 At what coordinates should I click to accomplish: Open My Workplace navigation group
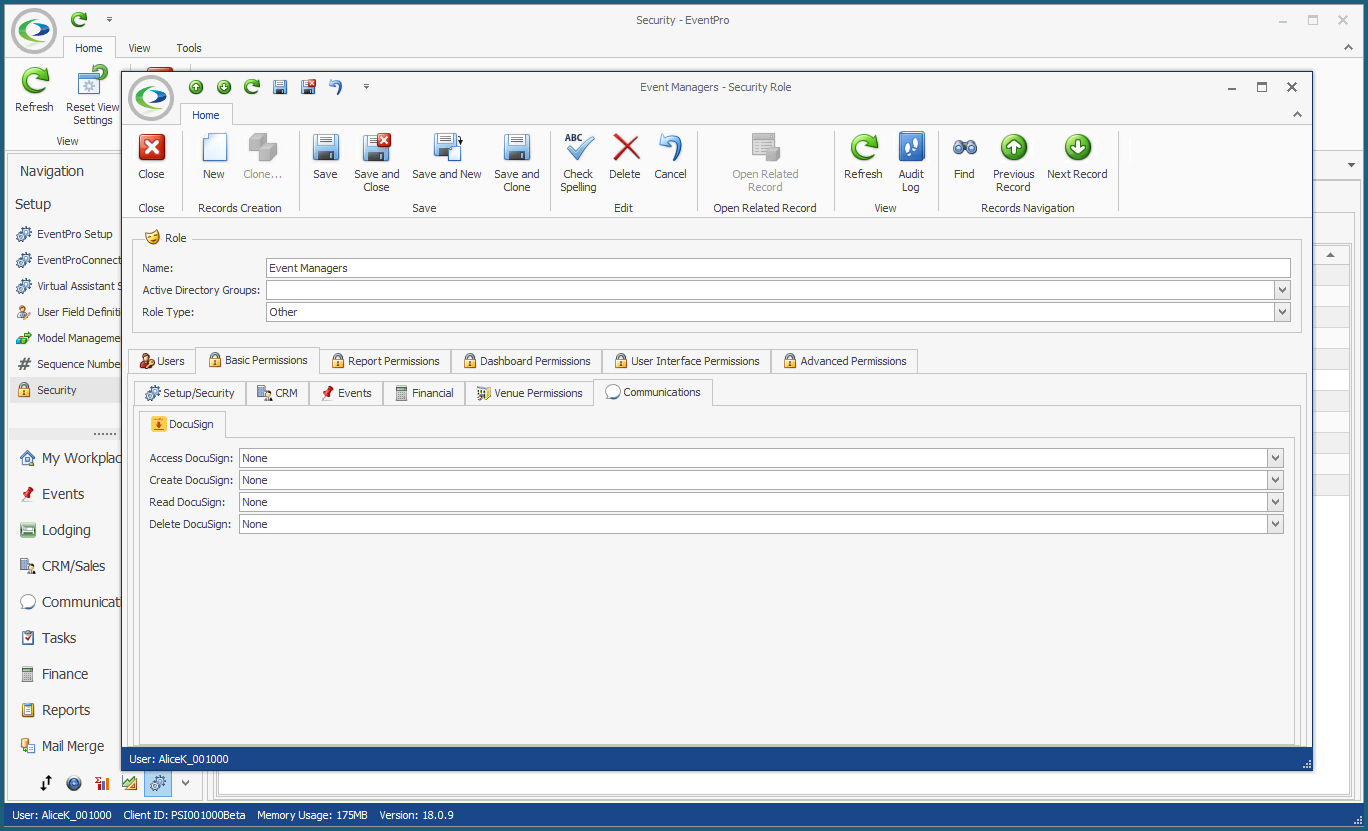tap(65, 458)
